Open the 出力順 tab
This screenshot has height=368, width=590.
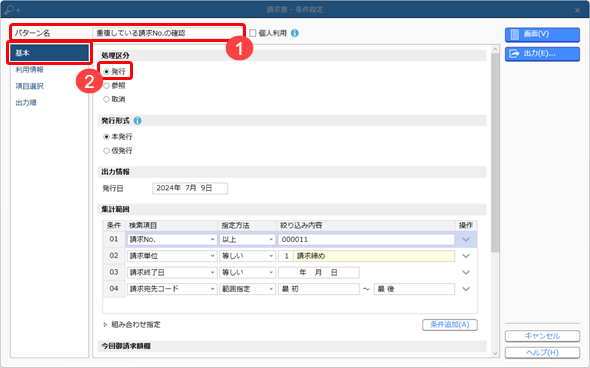[26, 103]
